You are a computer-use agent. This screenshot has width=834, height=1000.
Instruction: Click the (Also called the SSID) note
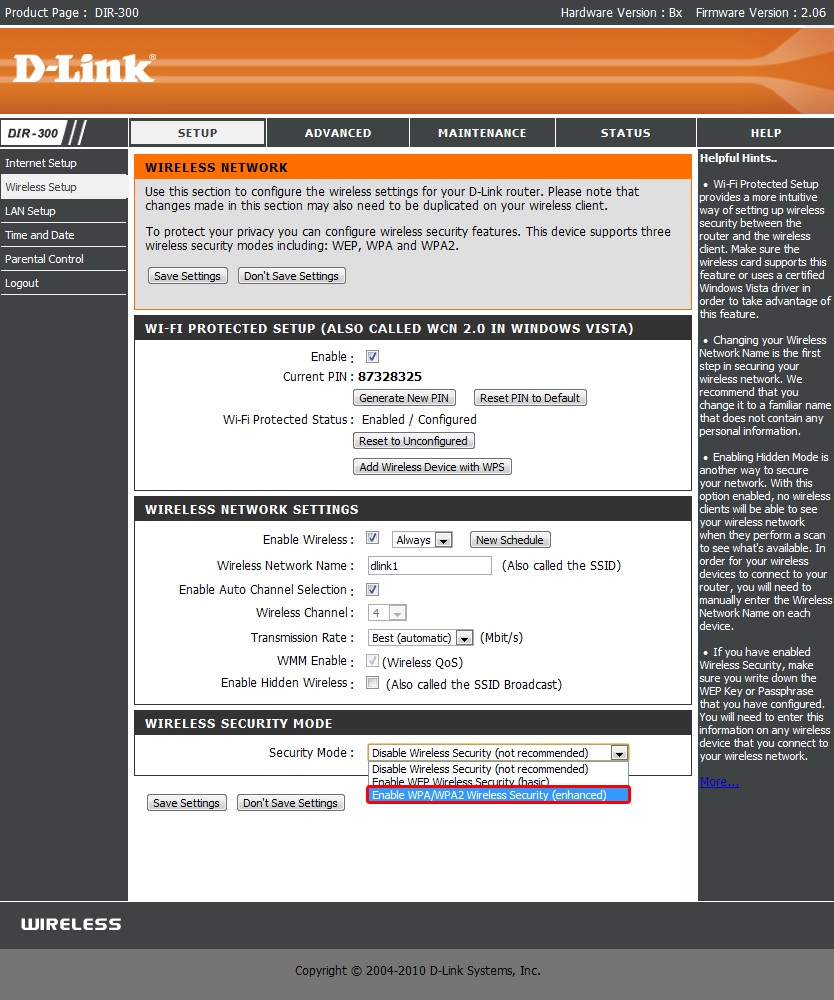click(561, 566)
